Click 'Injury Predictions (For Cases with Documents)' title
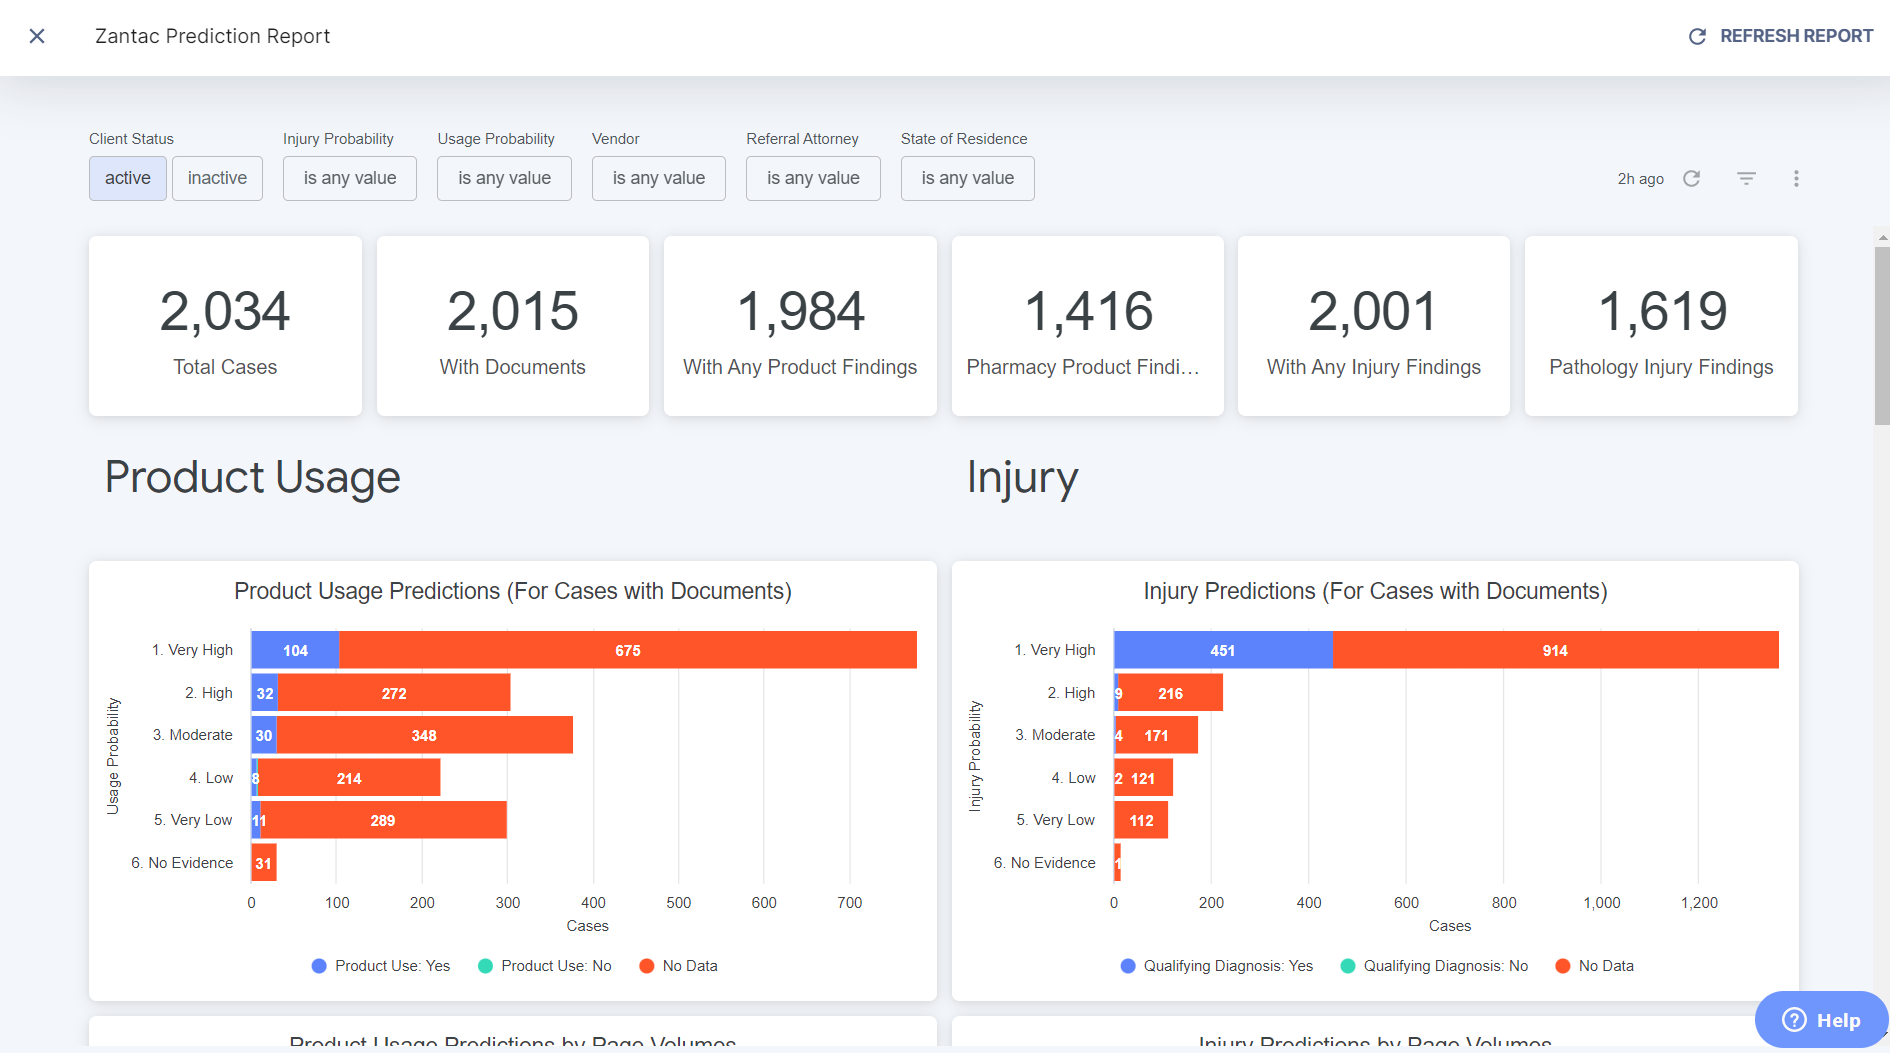 point(1375,591)
